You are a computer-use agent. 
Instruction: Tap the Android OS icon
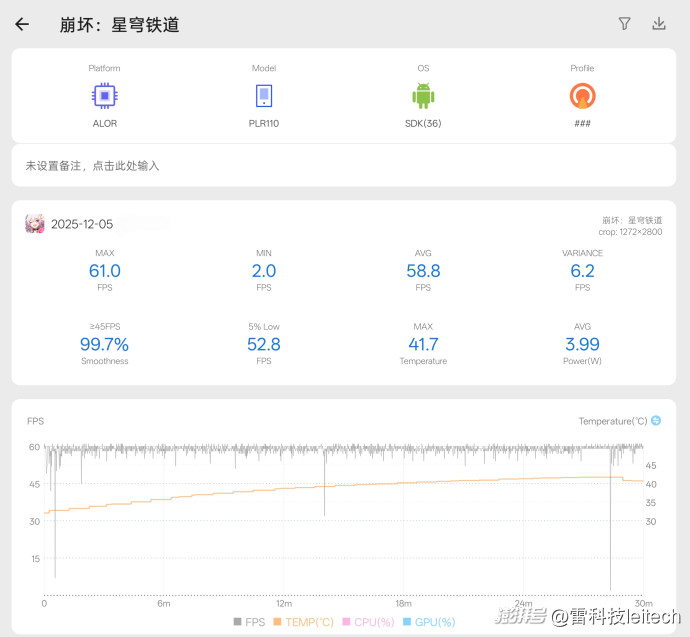point(423,96)
